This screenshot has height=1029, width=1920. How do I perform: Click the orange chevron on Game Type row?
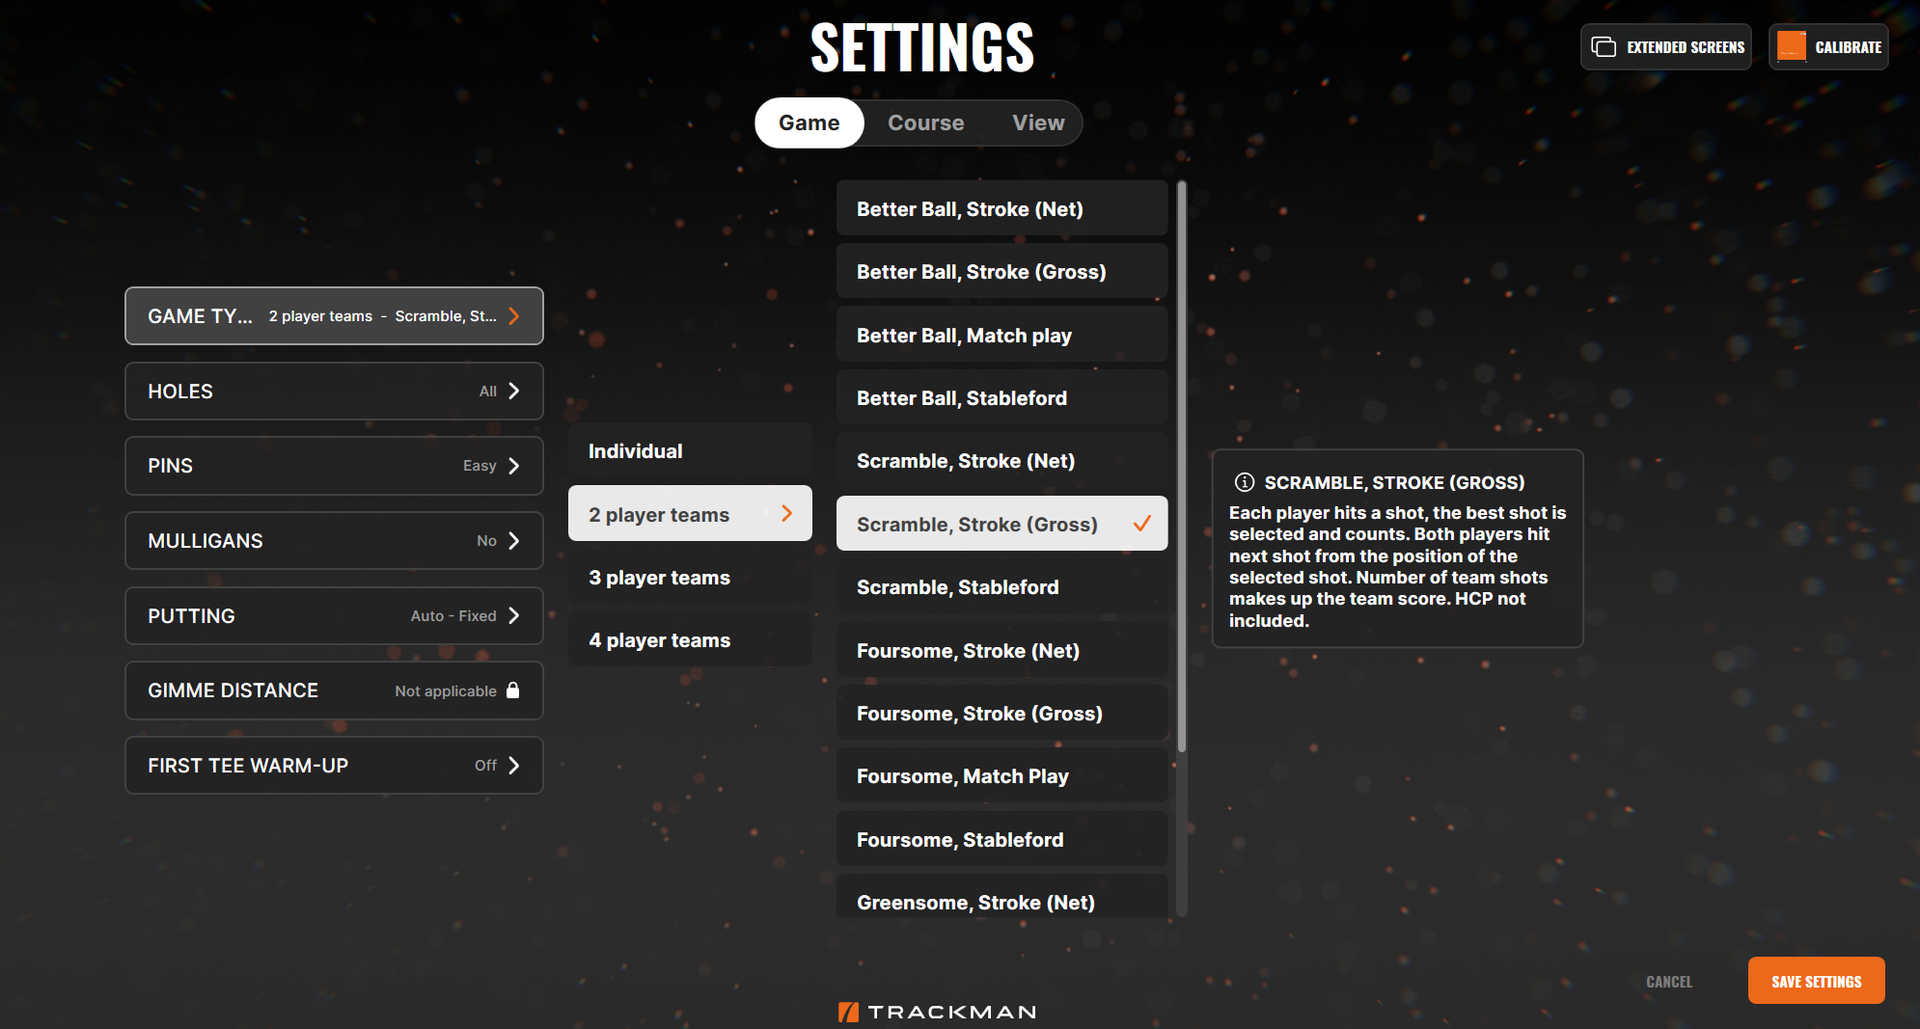[x=514, y=316]
